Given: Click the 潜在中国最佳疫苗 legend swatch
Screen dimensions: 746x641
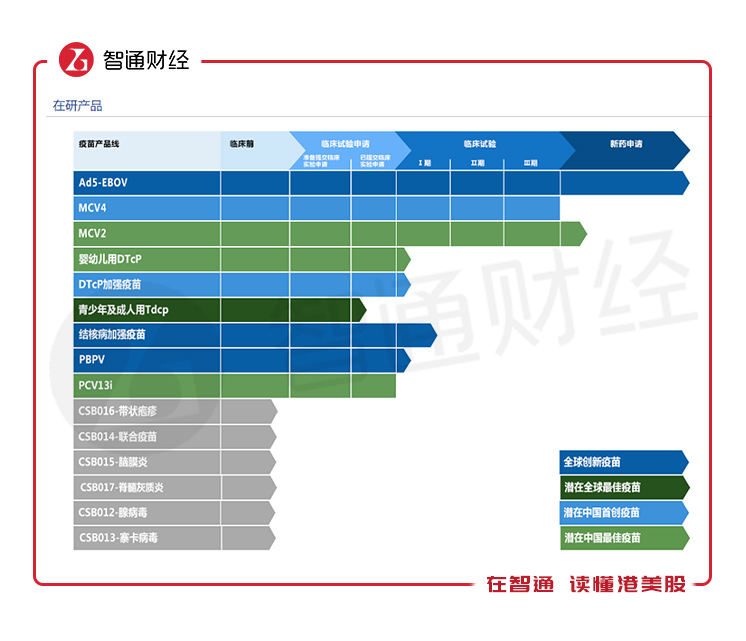Looking at the screenshot, I should click(x=624, y=538).
